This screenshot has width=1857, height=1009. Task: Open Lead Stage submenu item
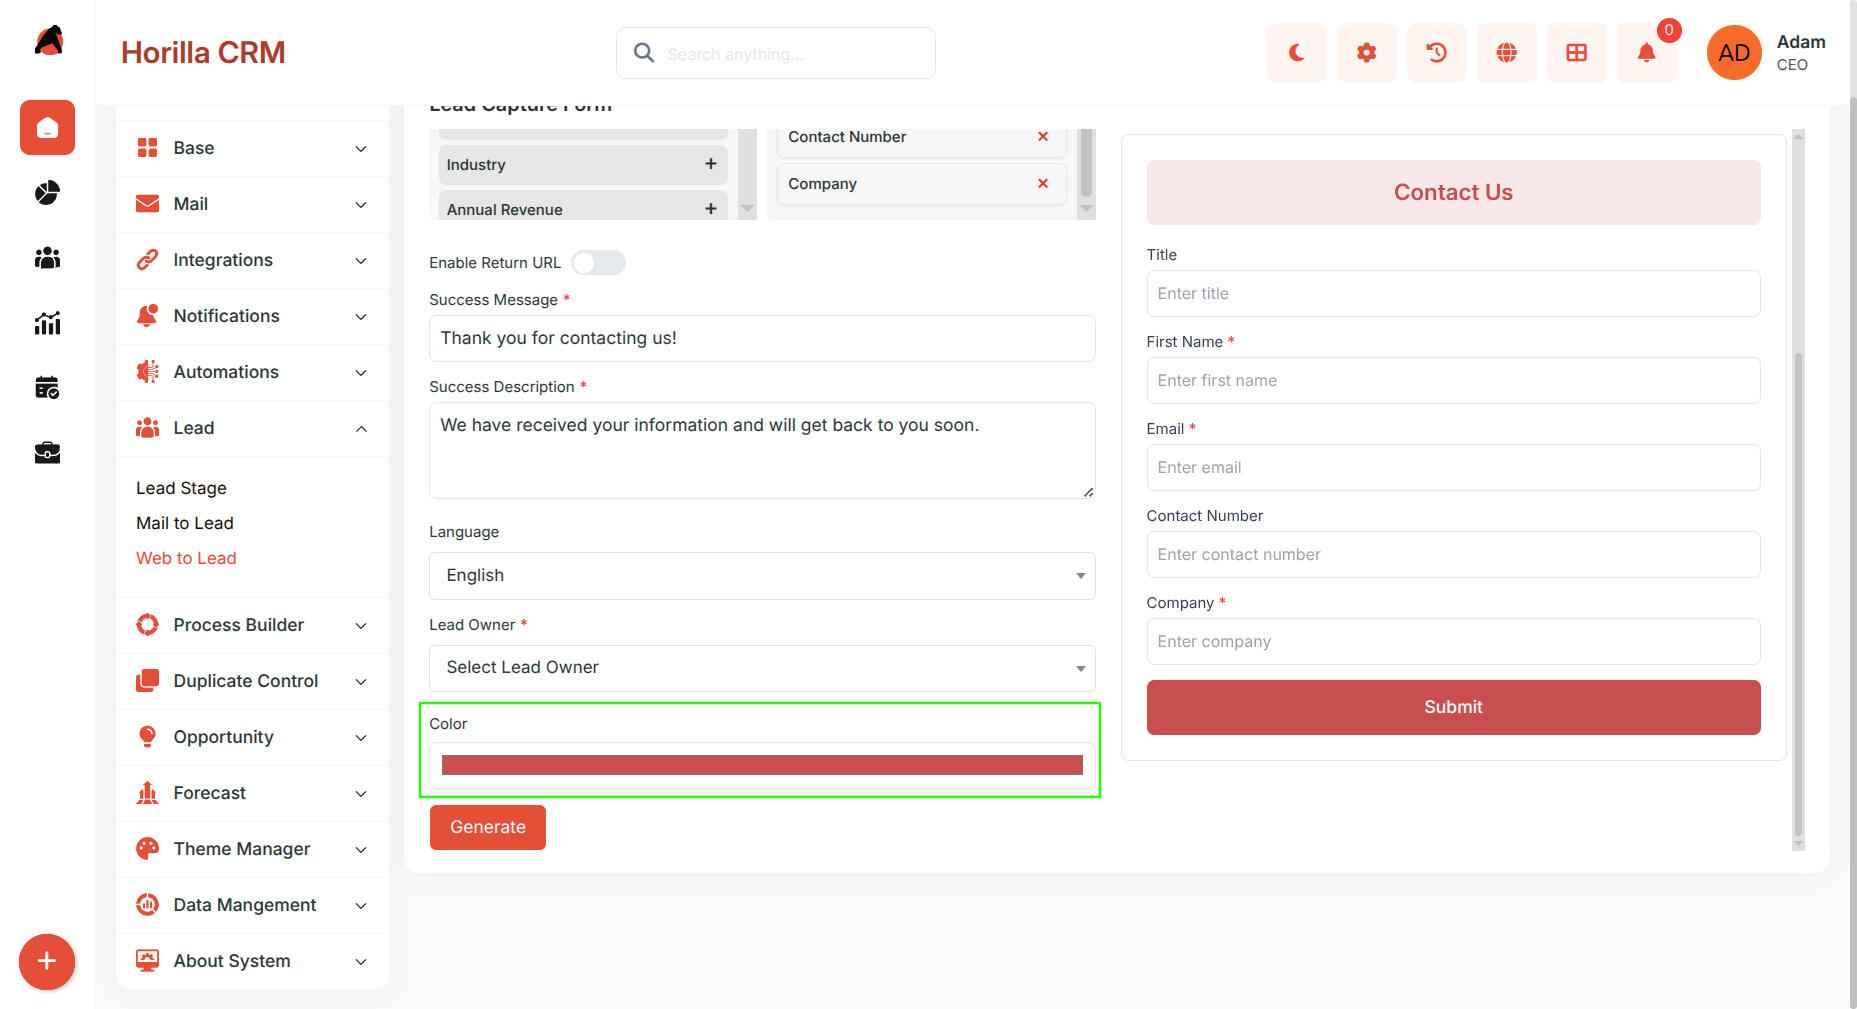[x=181, y=488]
